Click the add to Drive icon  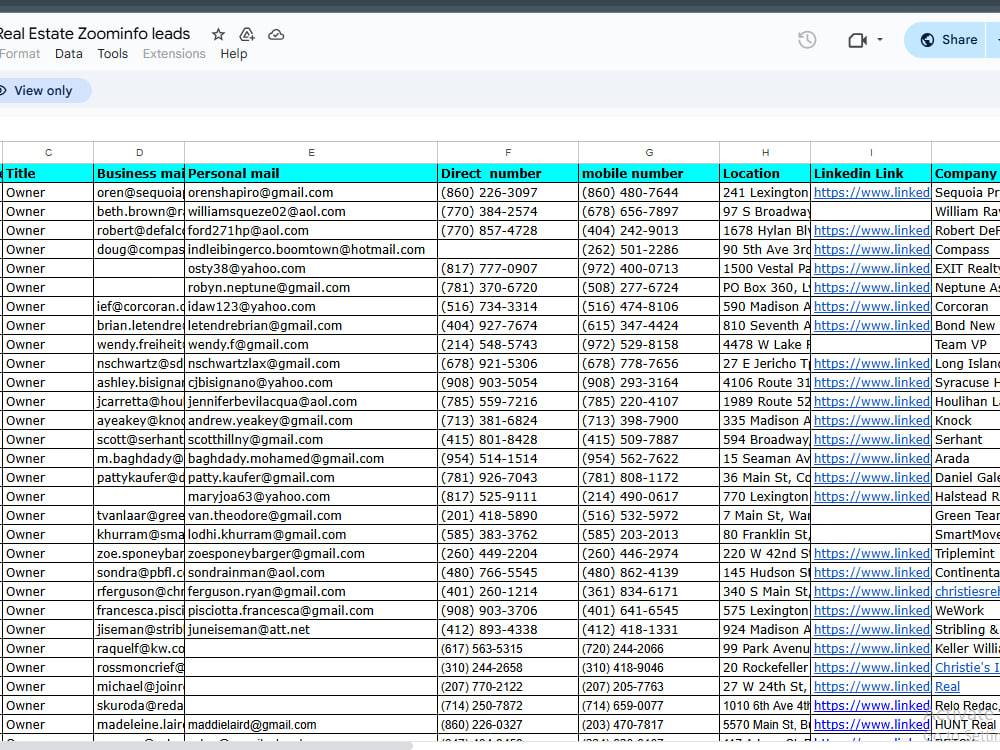coord(247,34)
